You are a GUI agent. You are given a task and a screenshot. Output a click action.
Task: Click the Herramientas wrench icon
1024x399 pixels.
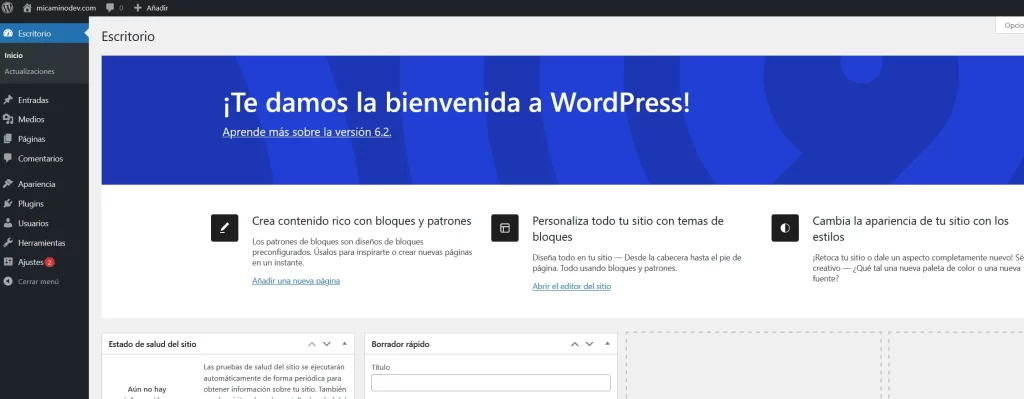pos(8,242)
